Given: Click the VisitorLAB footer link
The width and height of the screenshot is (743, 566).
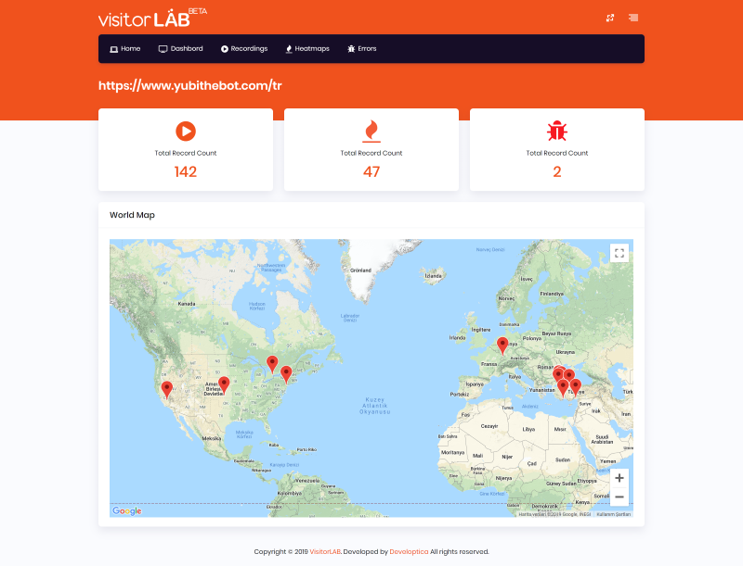Looking at the screenshot, I should [x=325, y=552].
